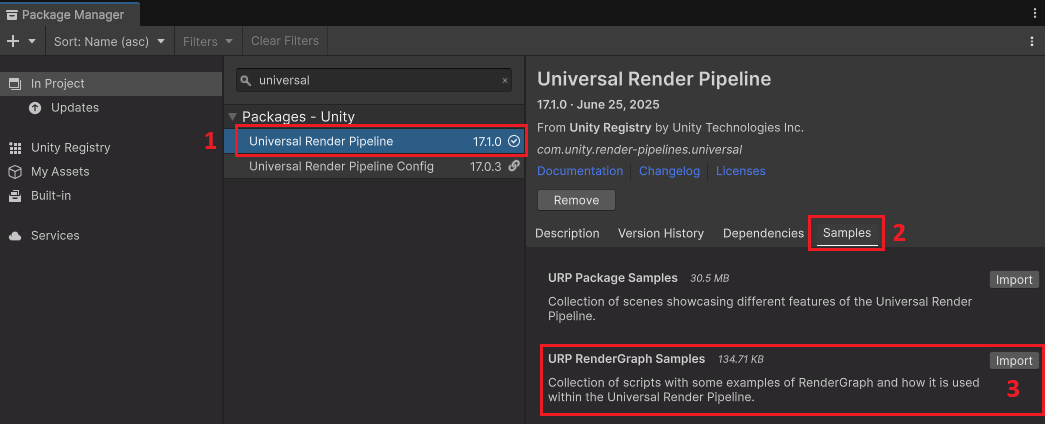
Task: Import the URP RenderGraph Samples
Action: 1014,361
